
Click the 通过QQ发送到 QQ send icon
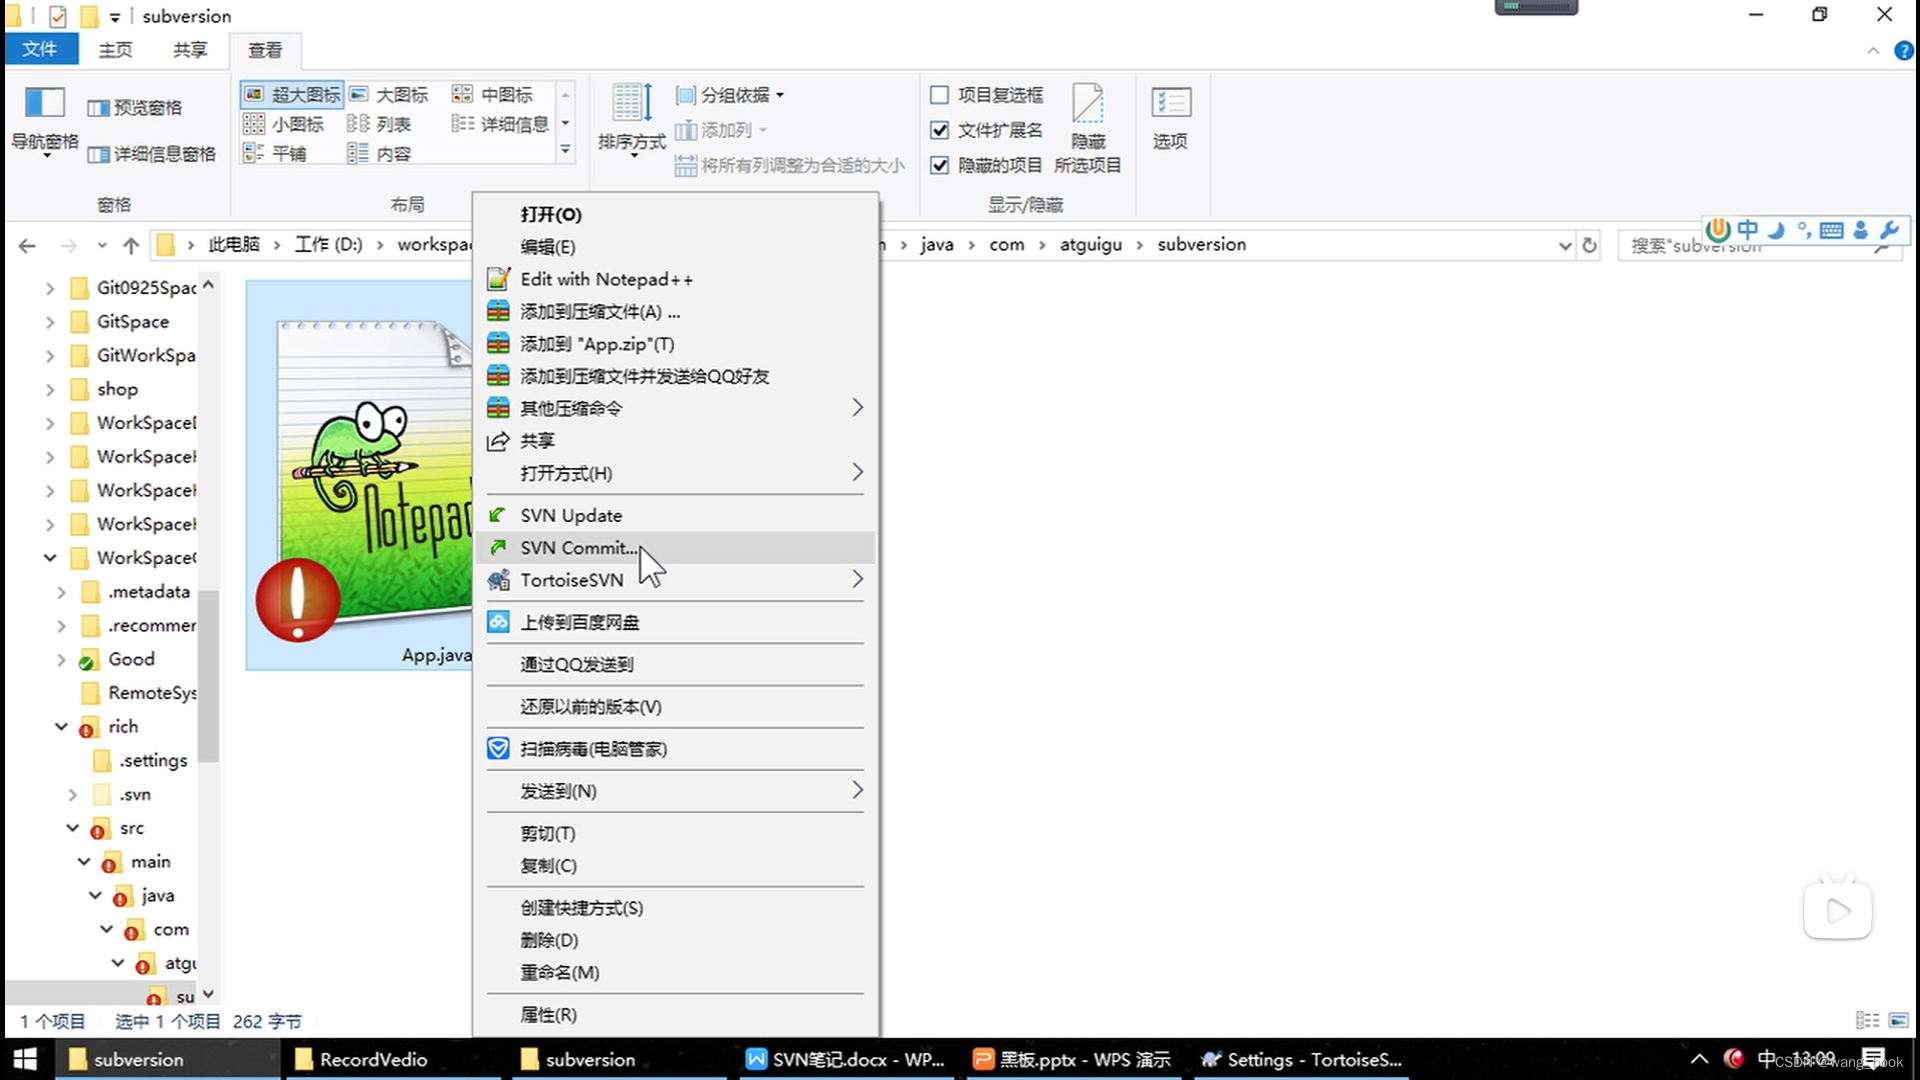pos(576,665)
